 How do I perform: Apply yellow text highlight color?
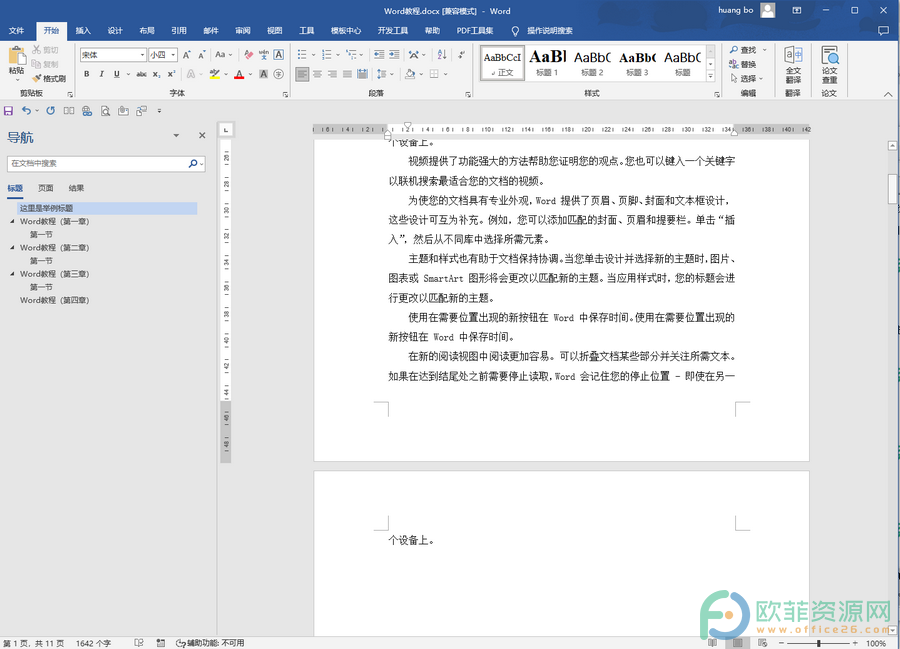pos(215,74)
